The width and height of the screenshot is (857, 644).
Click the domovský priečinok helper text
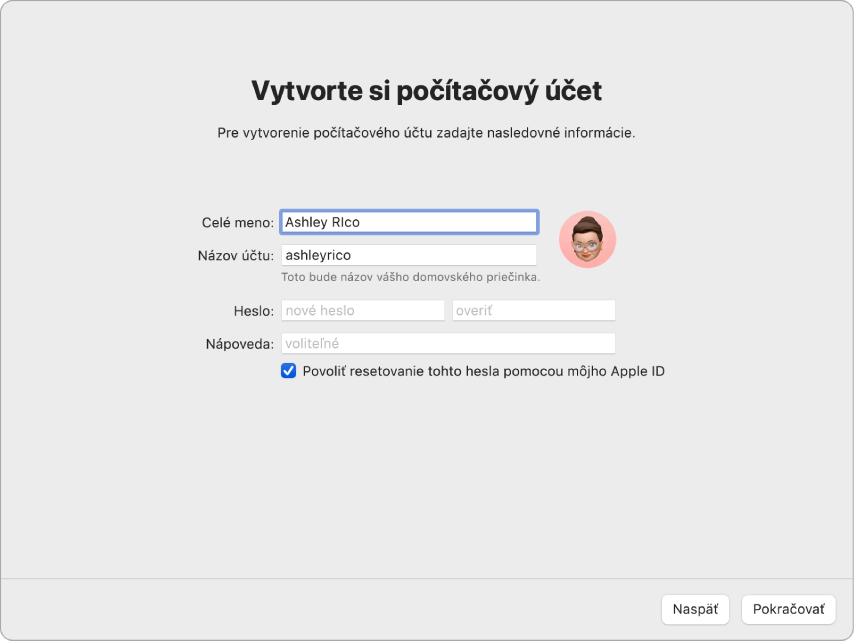pos(409,276)
